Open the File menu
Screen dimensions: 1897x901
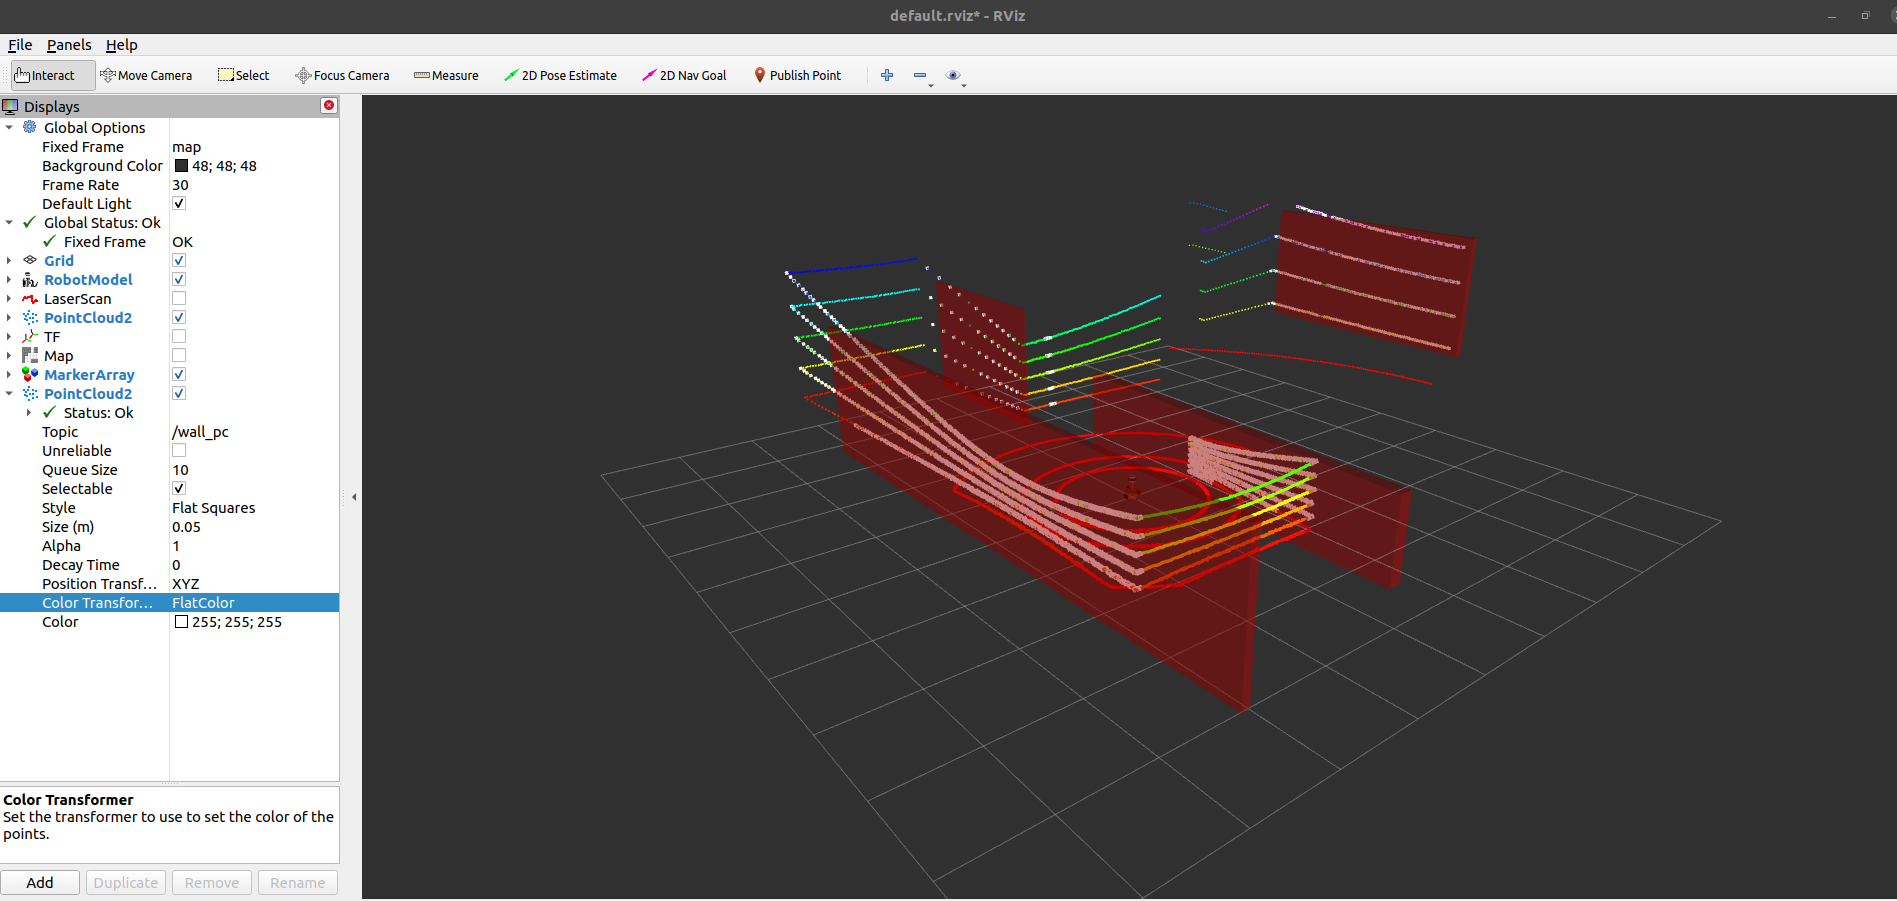(x=20, y=45)
